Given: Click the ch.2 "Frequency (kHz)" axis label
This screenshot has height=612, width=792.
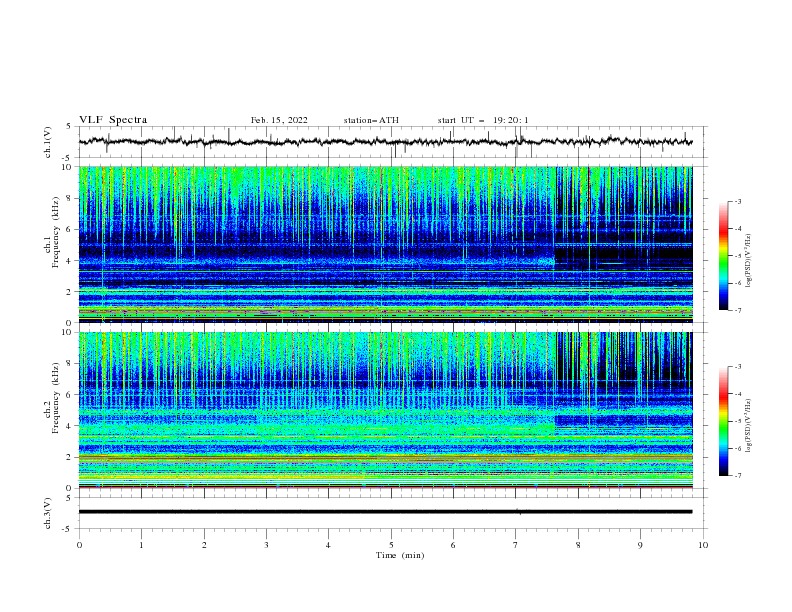Looking at the screenshot, I should coord(56,398).
